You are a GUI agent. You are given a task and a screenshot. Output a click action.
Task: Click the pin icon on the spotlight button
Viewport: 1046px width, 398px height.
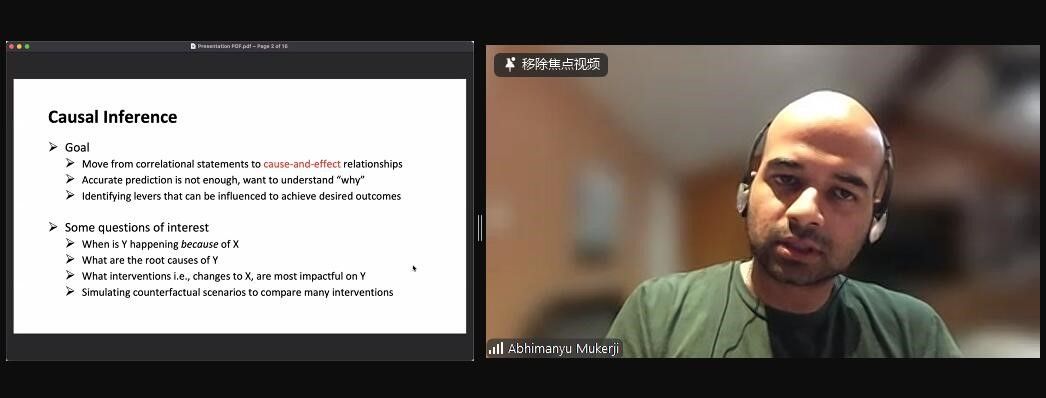(510, 64)
